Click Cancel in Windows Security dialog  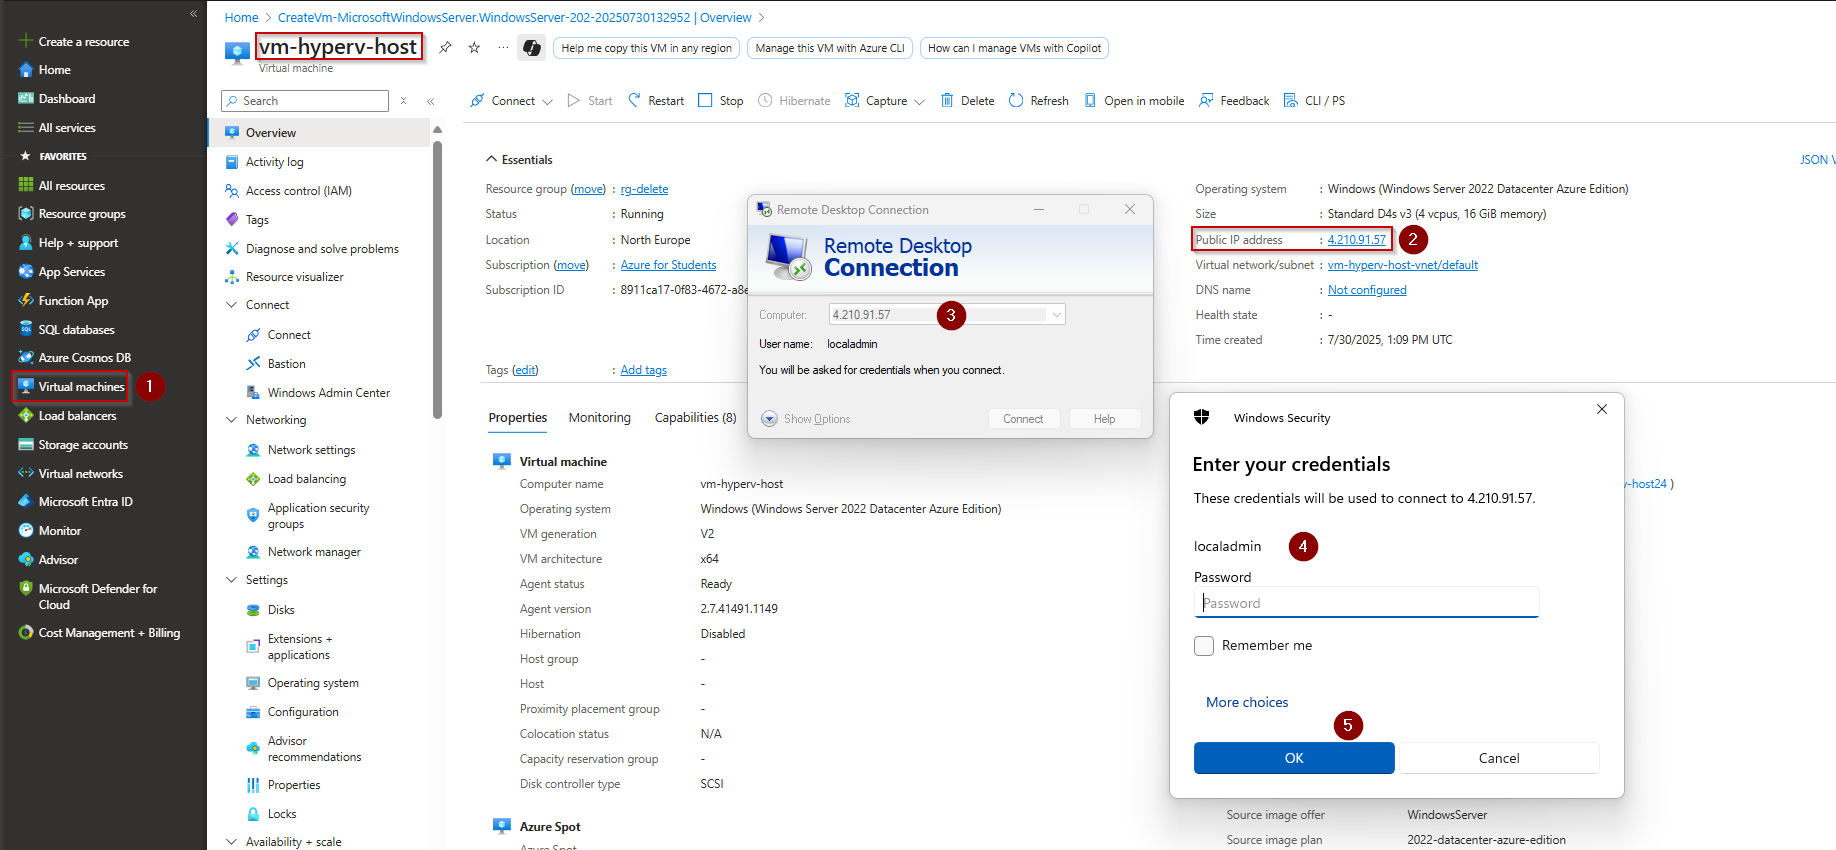coord(1499,758)
